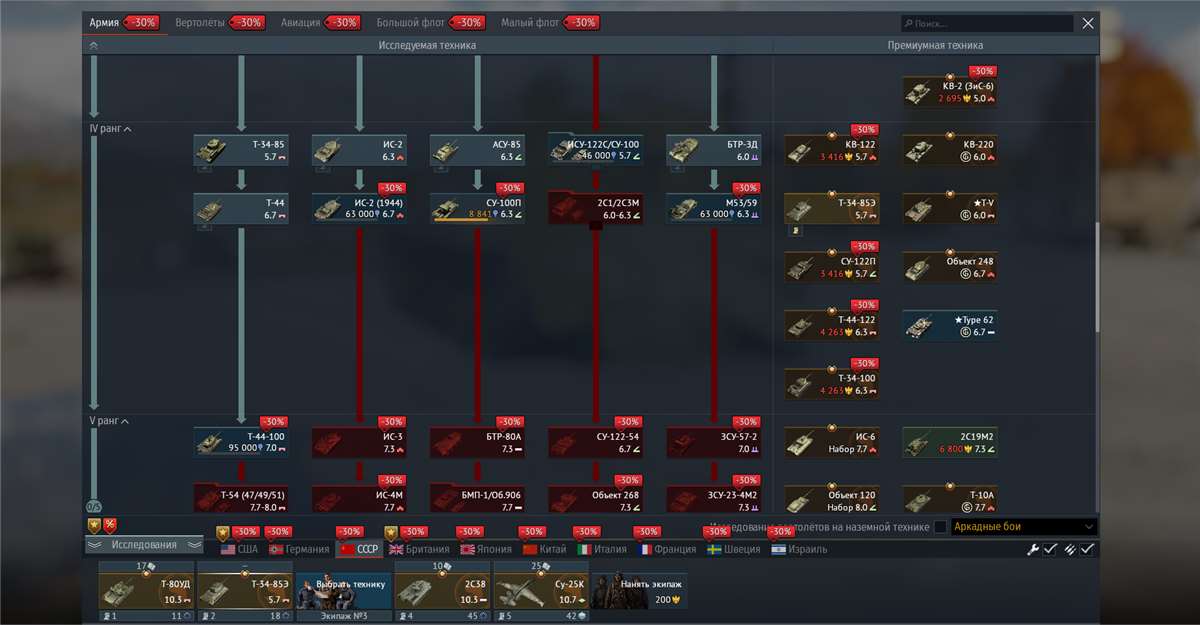Open the Аркадные бои mode dropdown
1200x625 pixels.
[x=1022, y=526]
